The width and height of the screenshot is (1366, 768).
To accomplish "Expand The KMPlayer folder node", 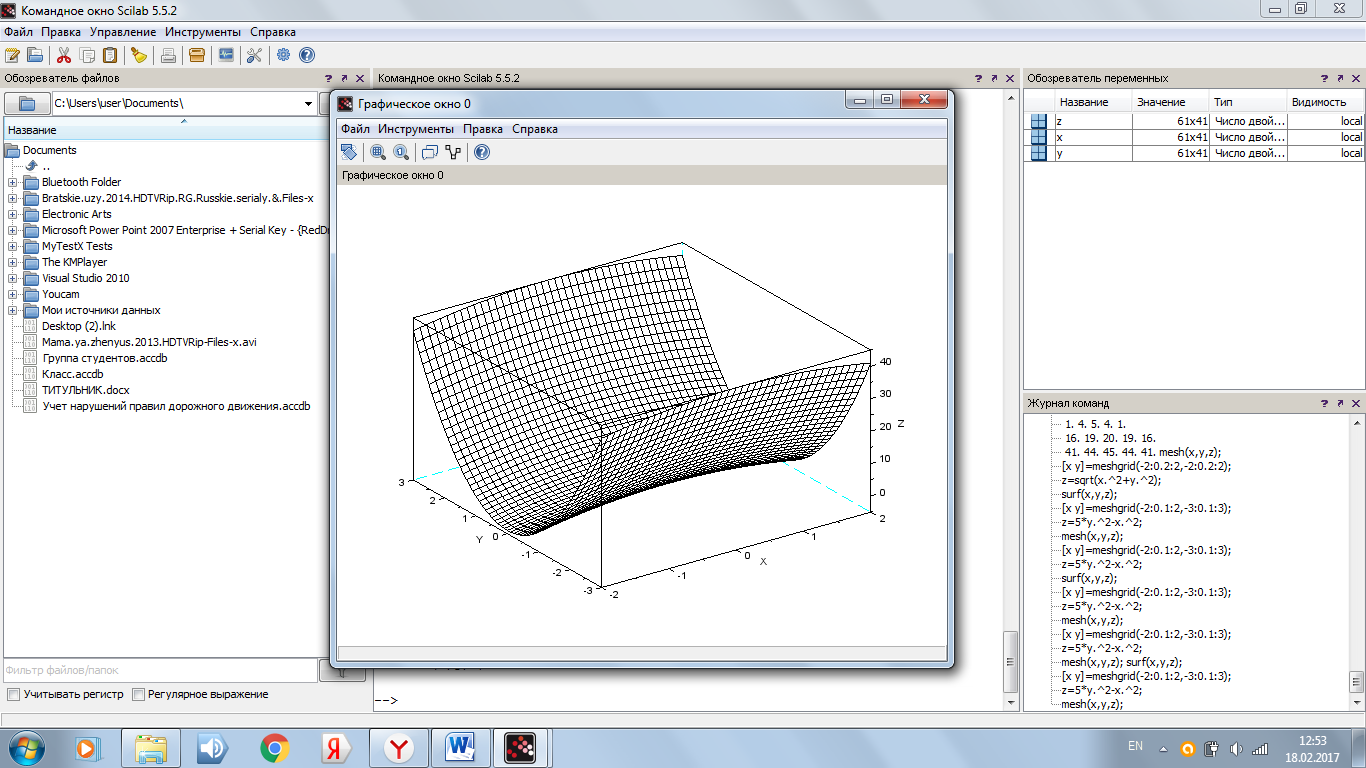I will [12, 262].
